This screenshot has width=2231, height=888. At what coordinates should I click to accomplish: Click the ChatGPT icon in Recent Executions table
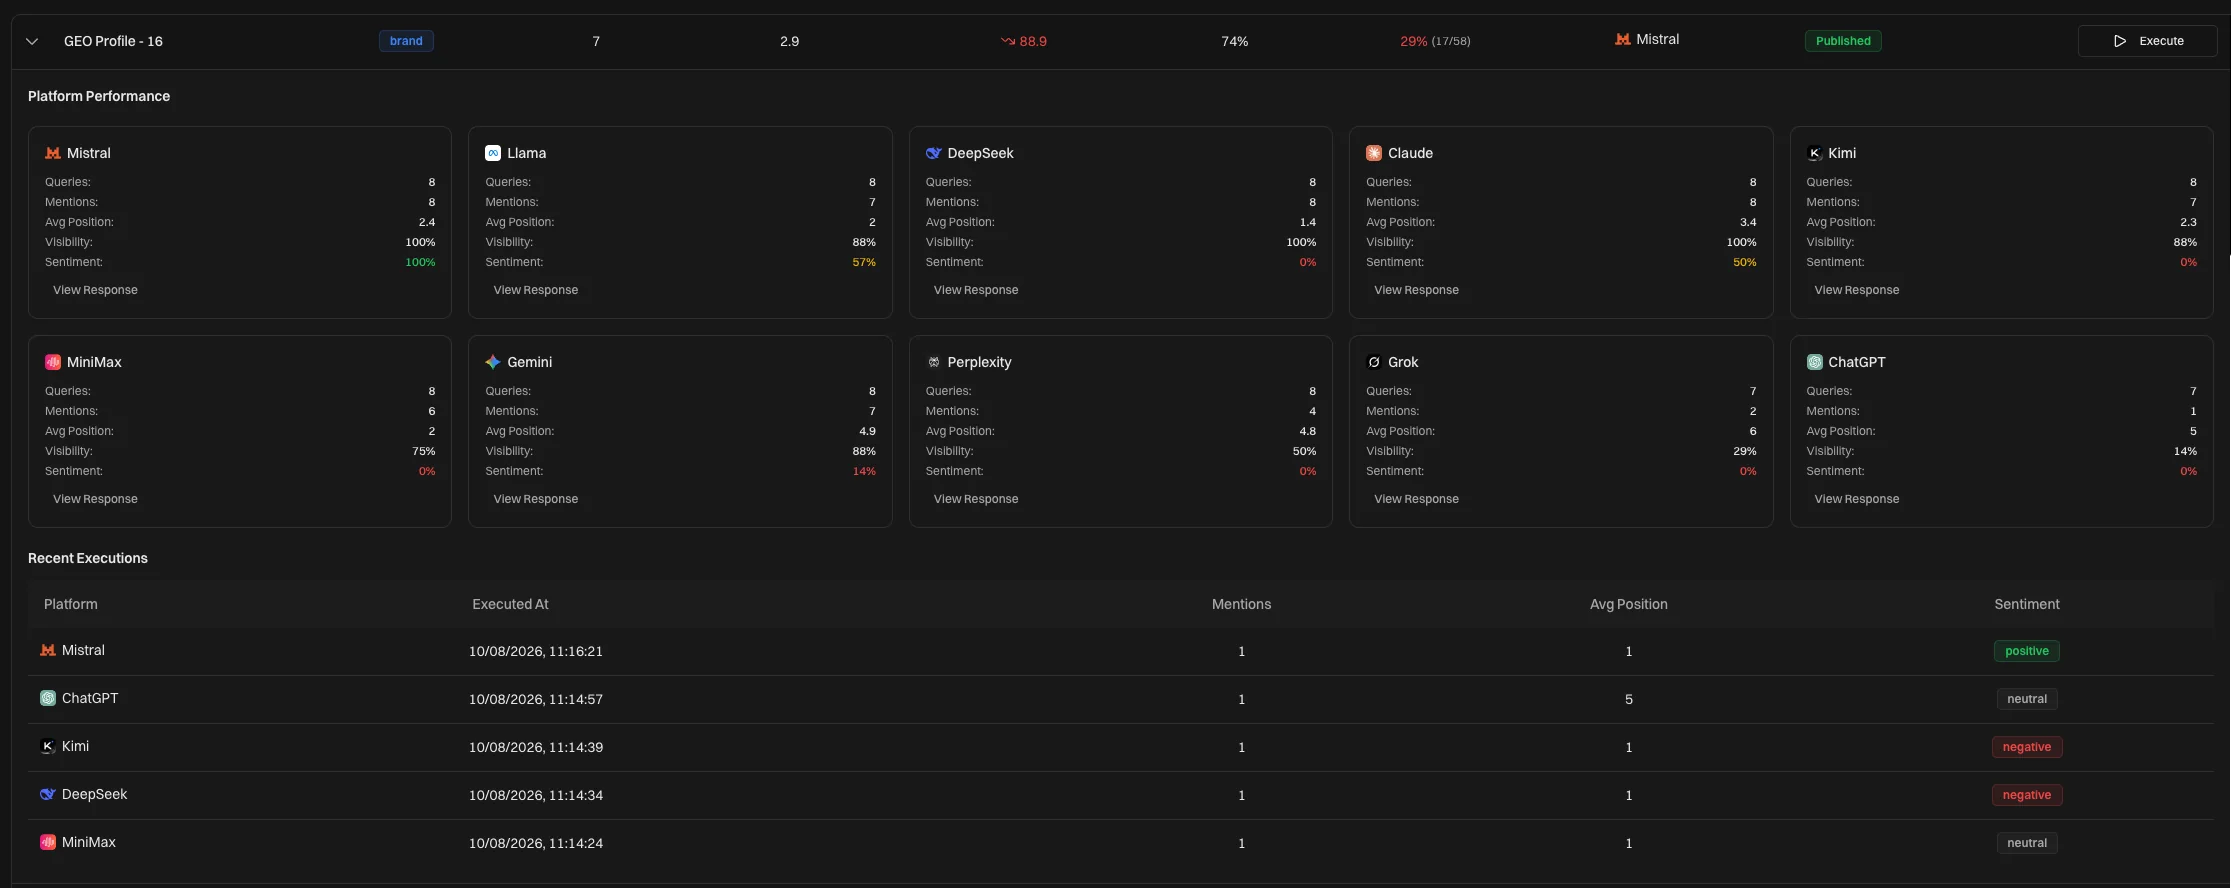click(x=48, y=698)
